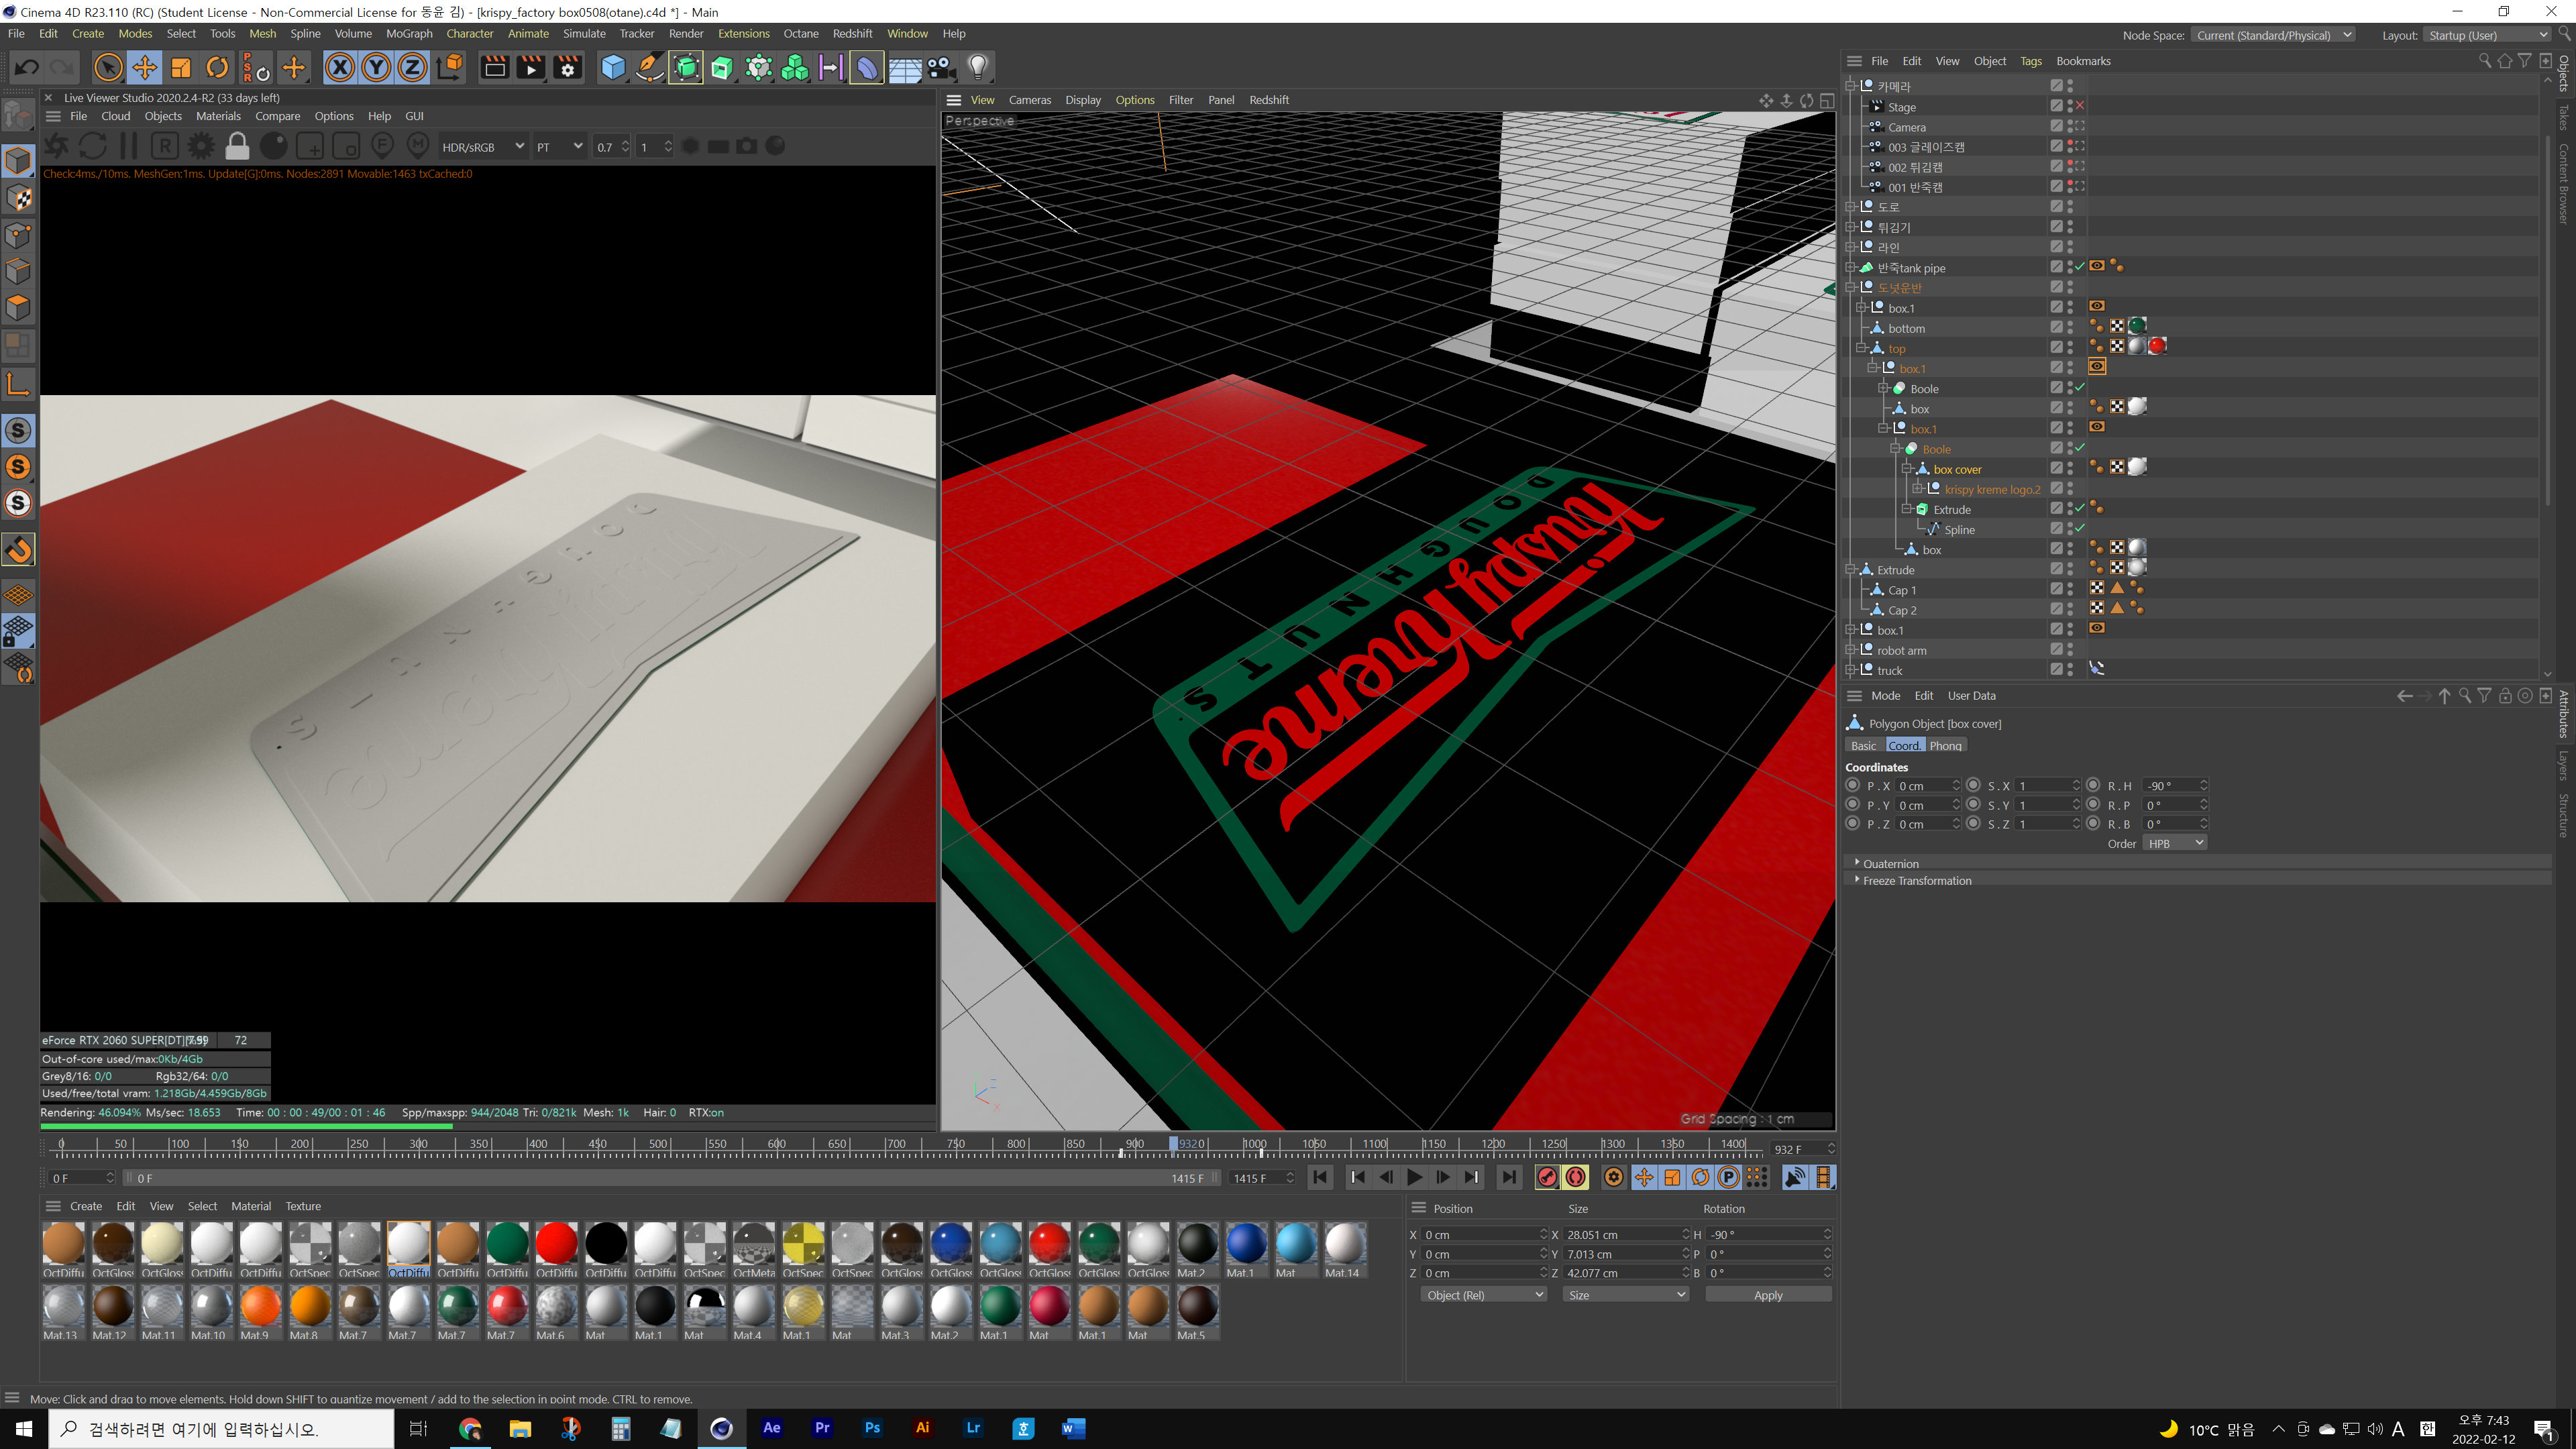
Task: Click Render View clapperboard icon
Action: click(x=495, y=67)
